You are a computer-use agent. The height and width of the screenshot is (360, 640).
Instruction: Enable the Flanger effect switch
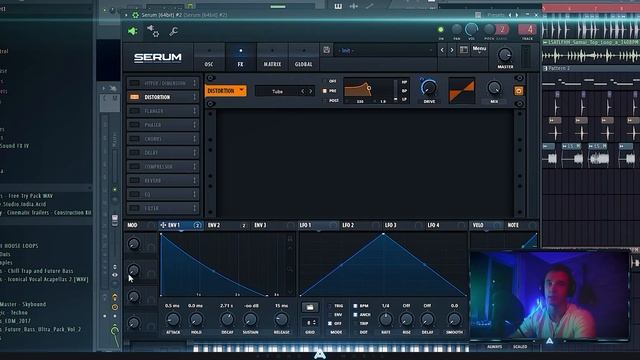(x=134, y=111)
